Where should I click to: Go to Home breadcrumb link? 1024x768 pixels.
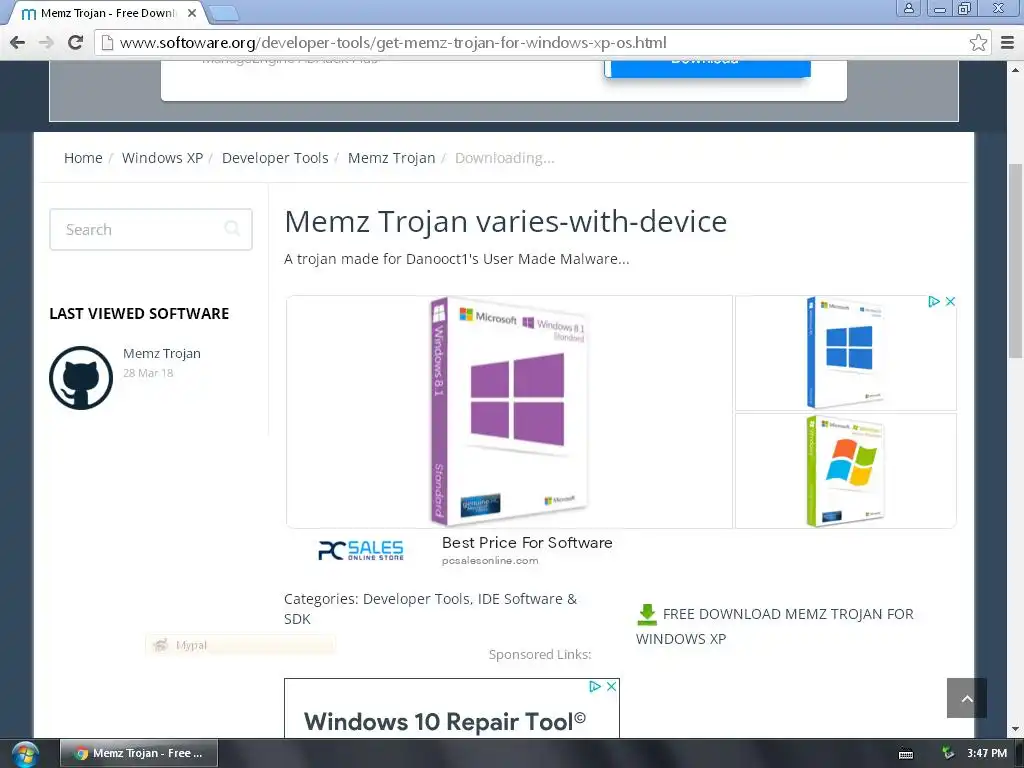83,158
